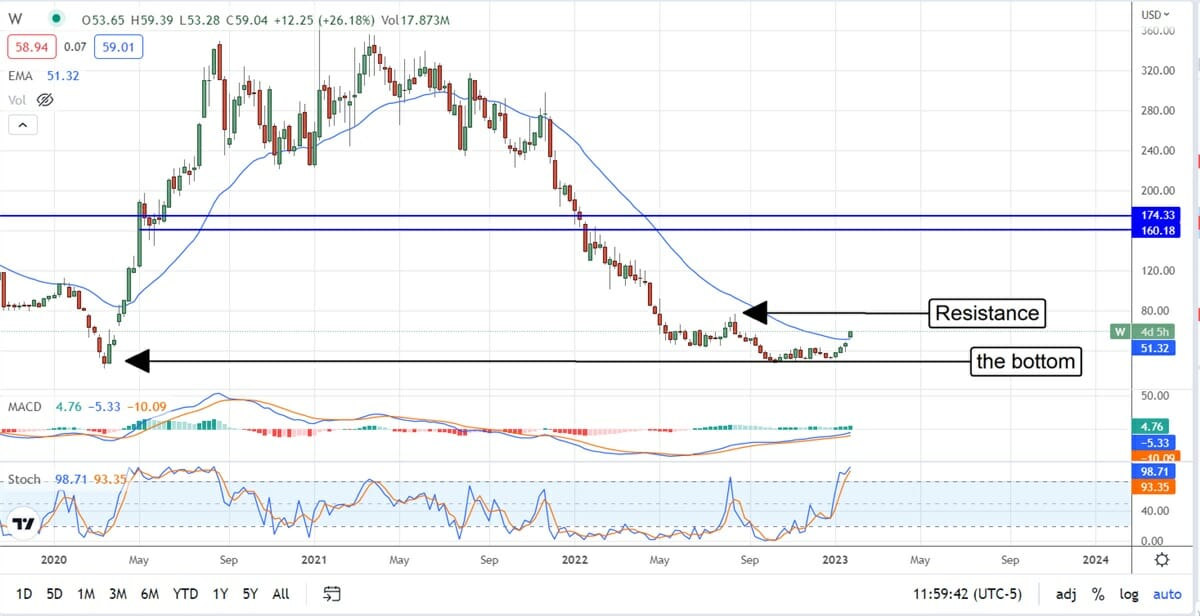Toggle the auto scale option
This screenshot has width=1200, height=616.
tap(1166, 594)
